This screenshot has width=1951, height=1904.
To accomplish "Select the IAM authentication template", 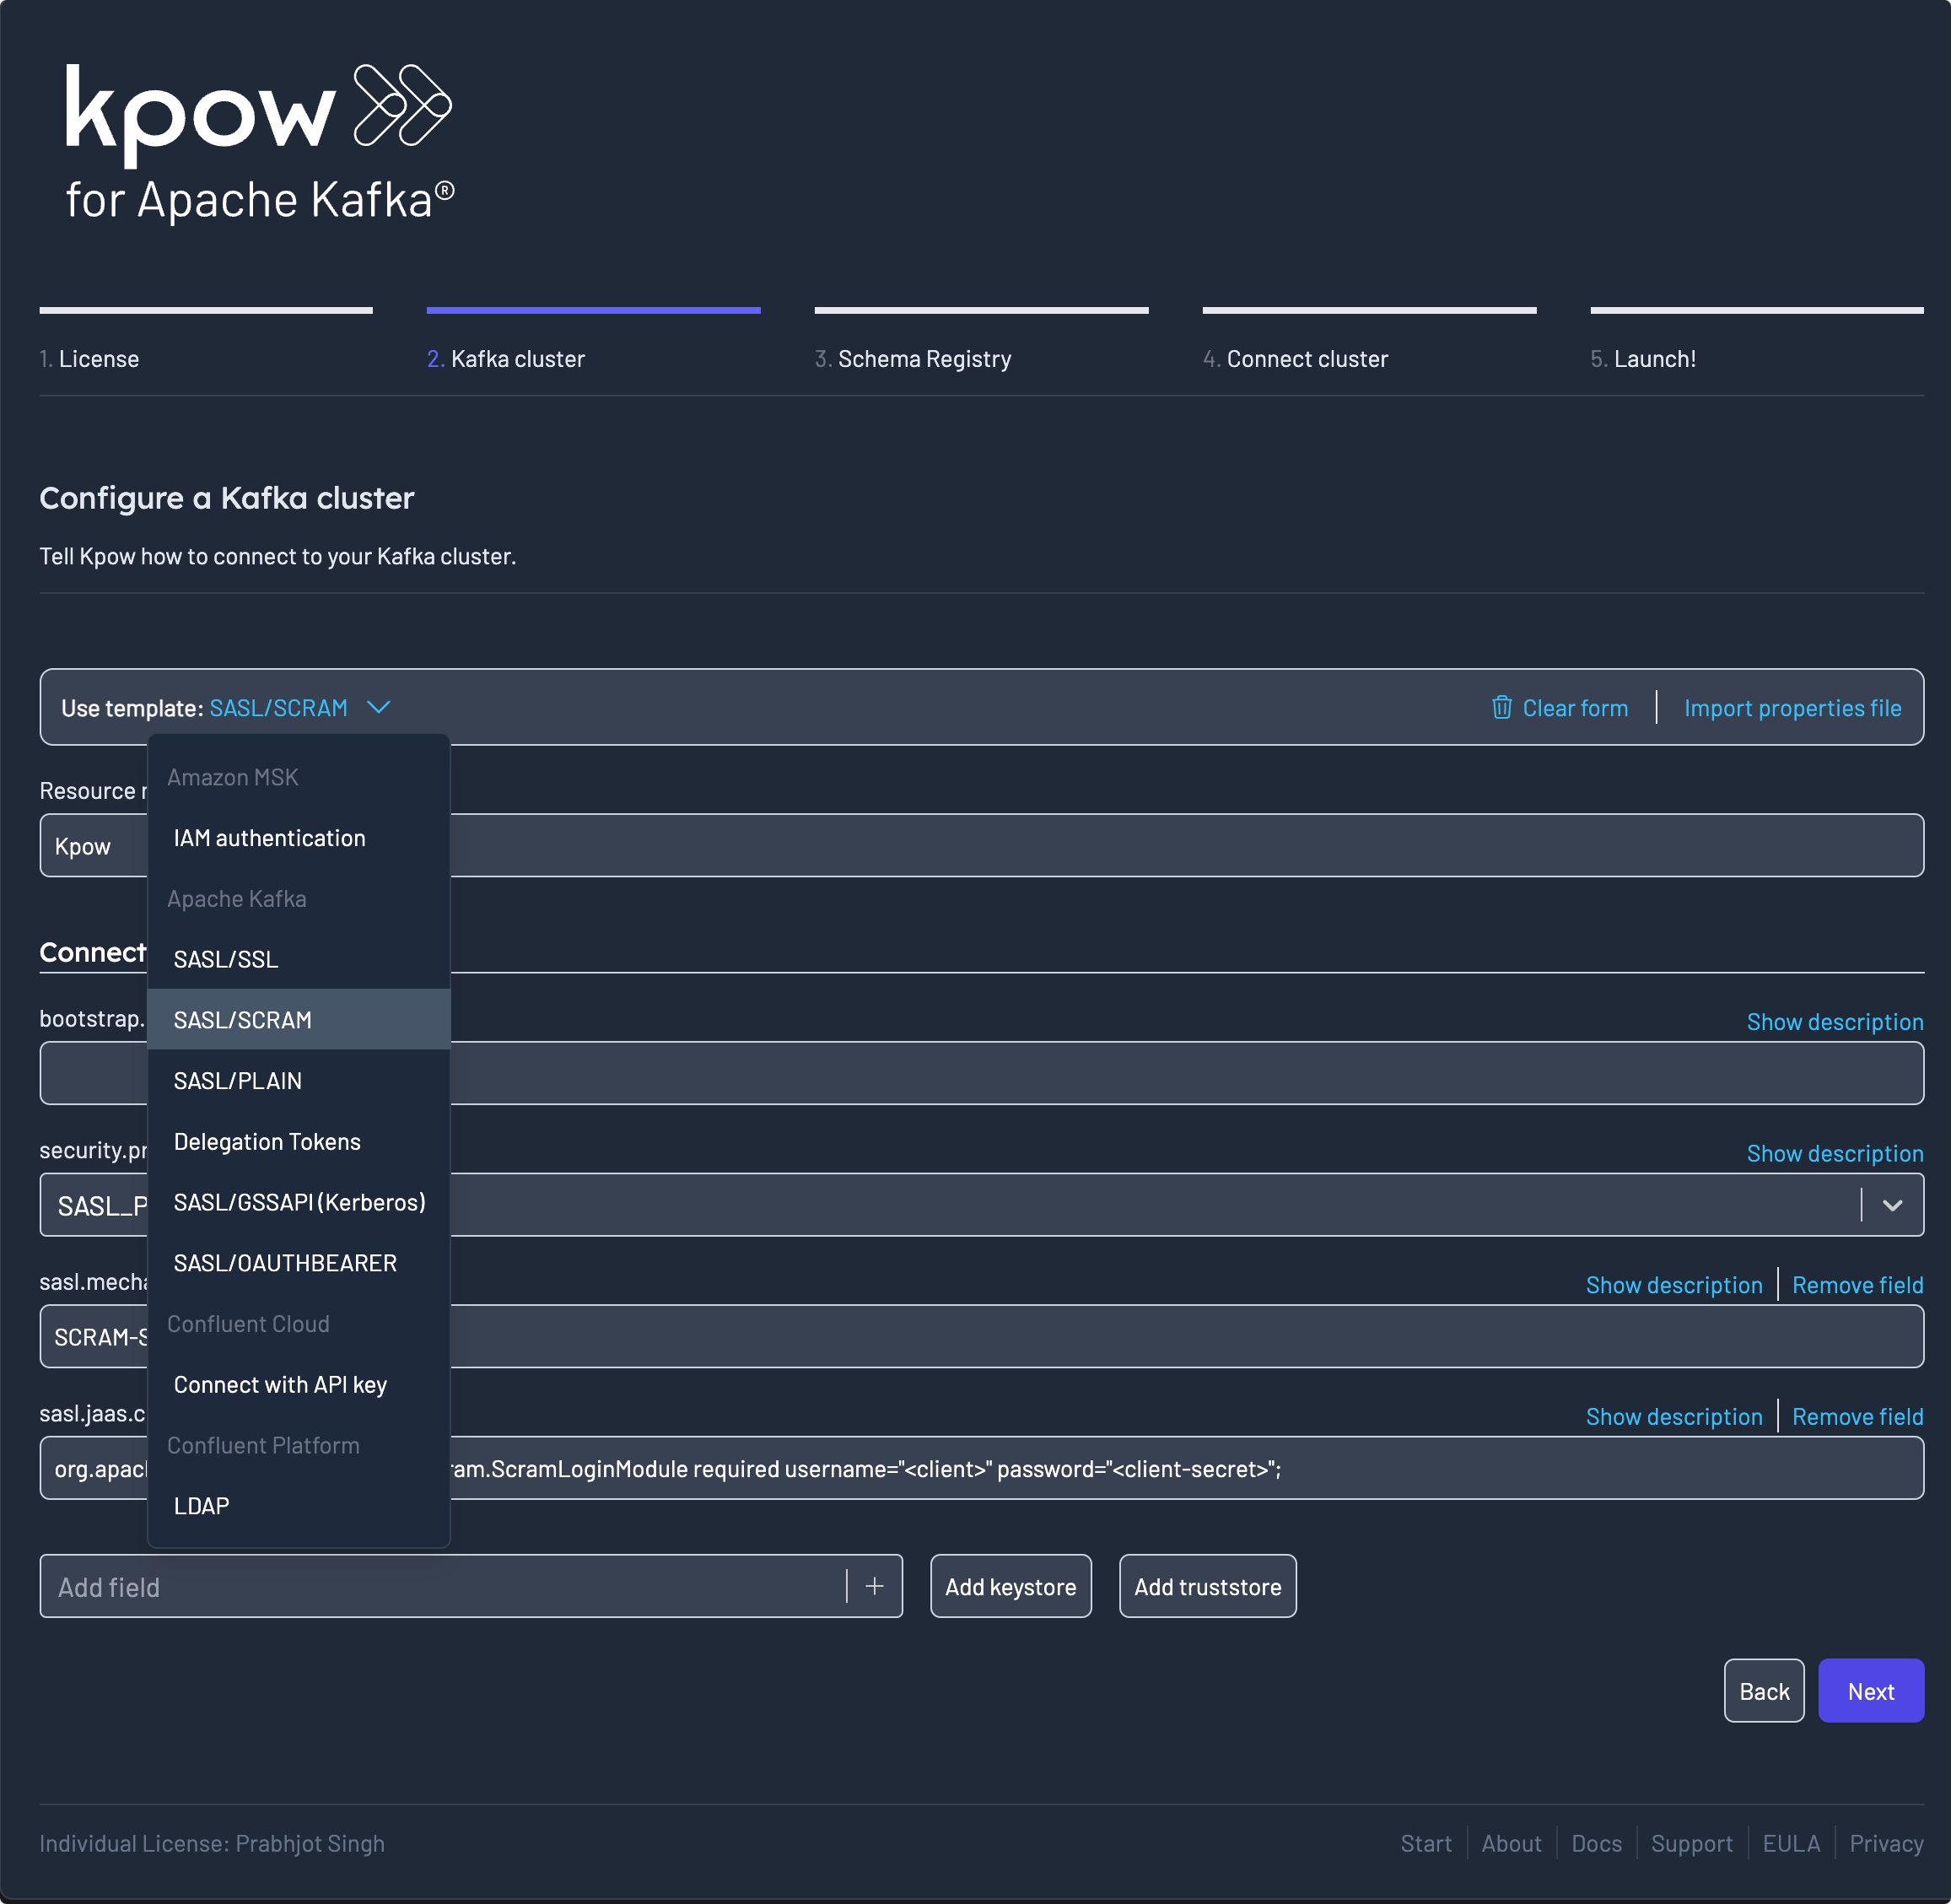I will [x=268, y=837].
